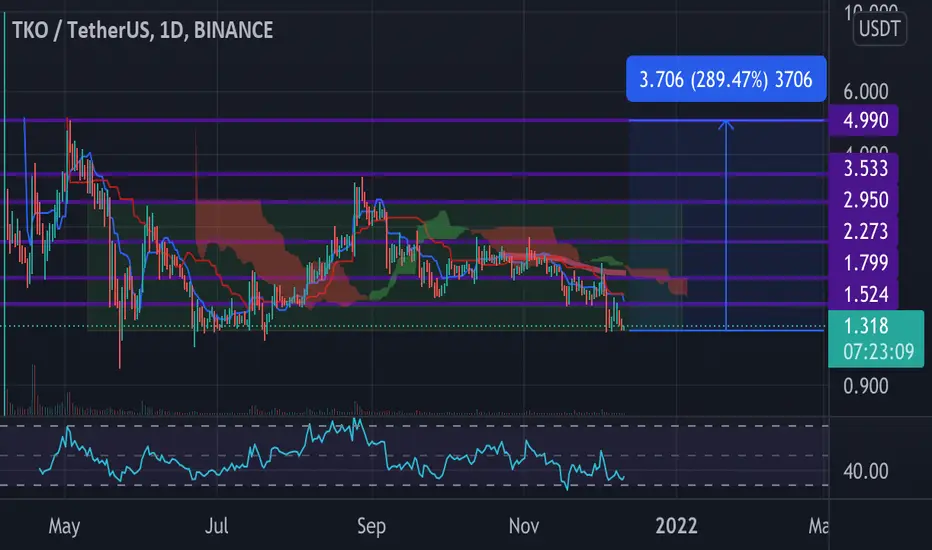Click the 4.990 price level label

pyautogui.click(x=864, y=121)
